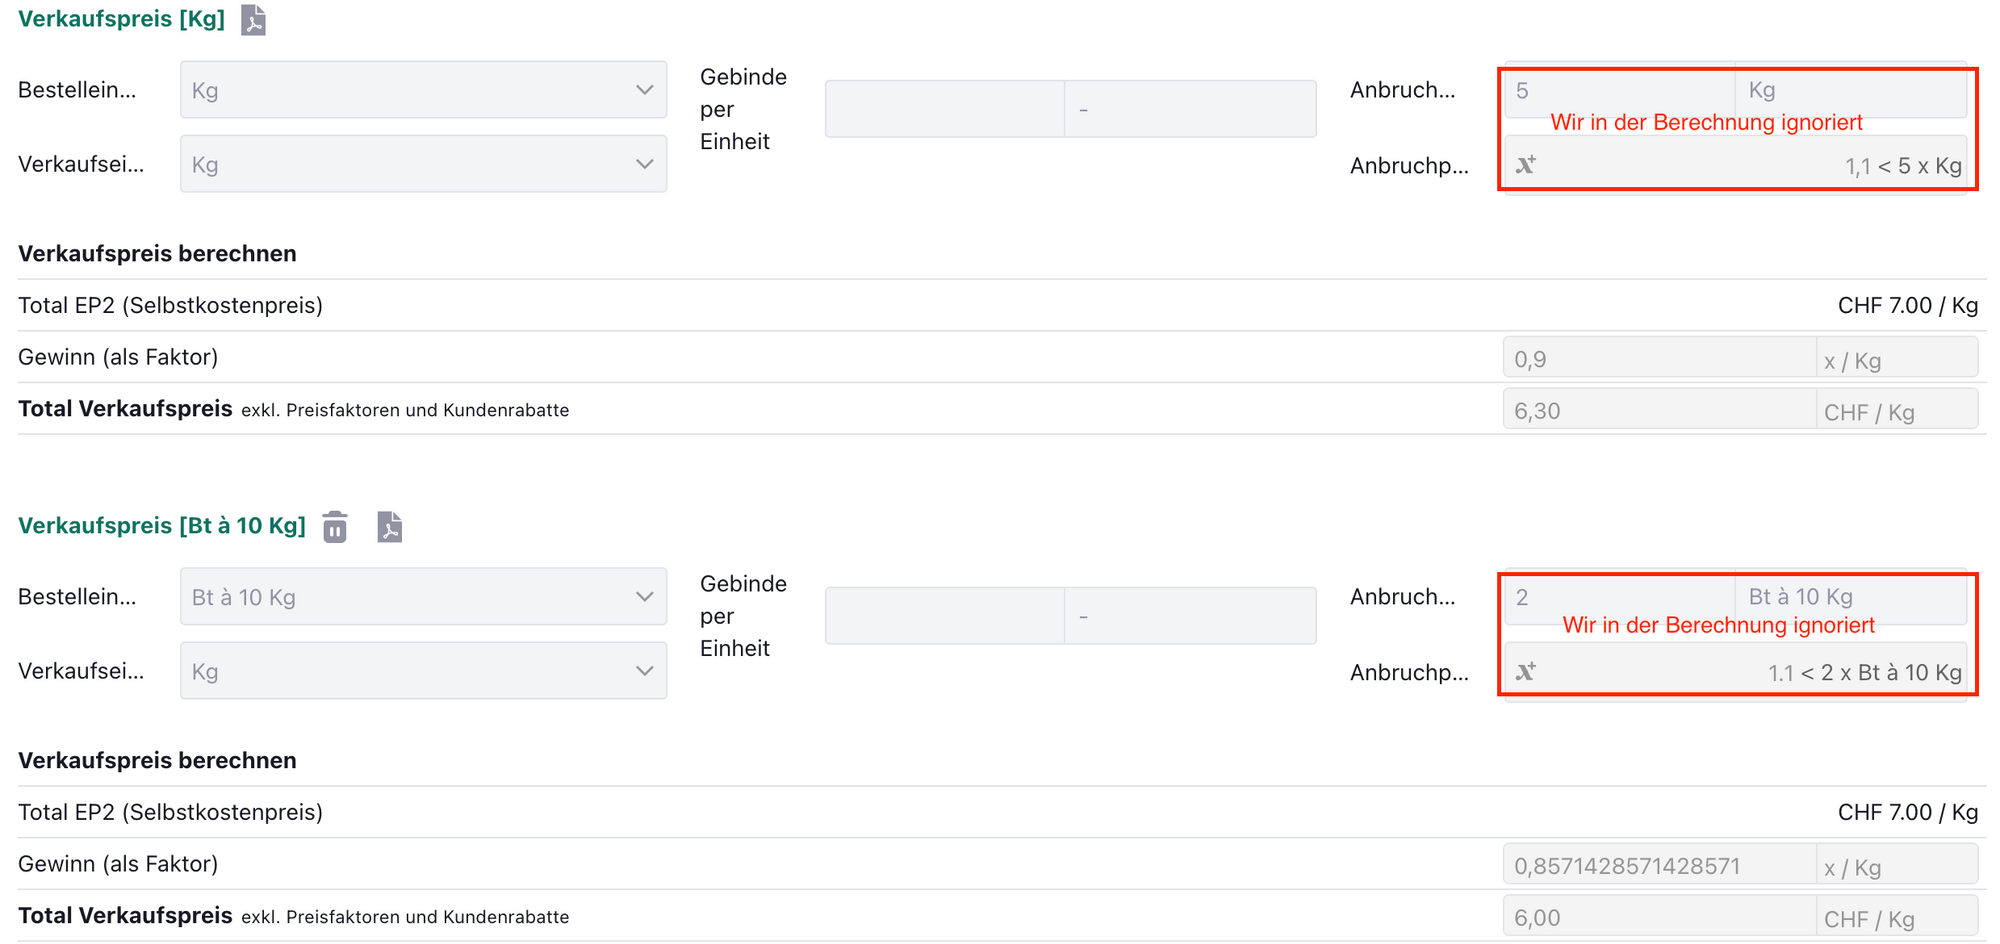The height and width of the screenshot is (944, 2000).
Task: Open PDF export for Verkaufspreis [Kg]
Action: [x=254, y=20]
